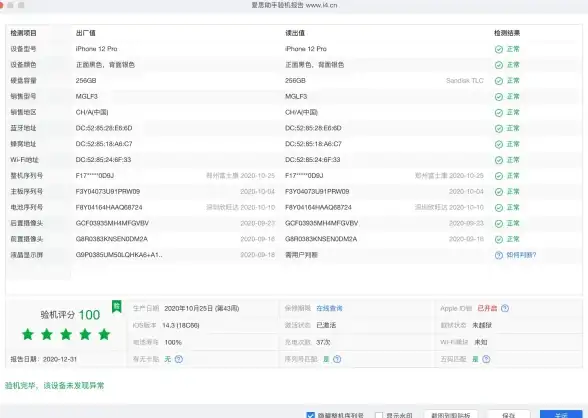Click the 保存 button

pos(508,415)
